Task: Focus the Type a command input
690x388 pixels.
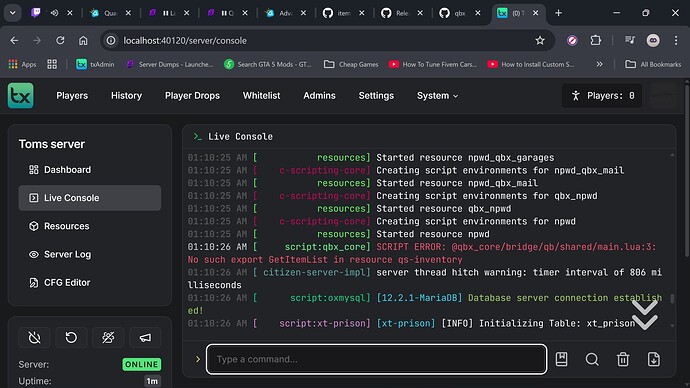Action: point(376,359)
